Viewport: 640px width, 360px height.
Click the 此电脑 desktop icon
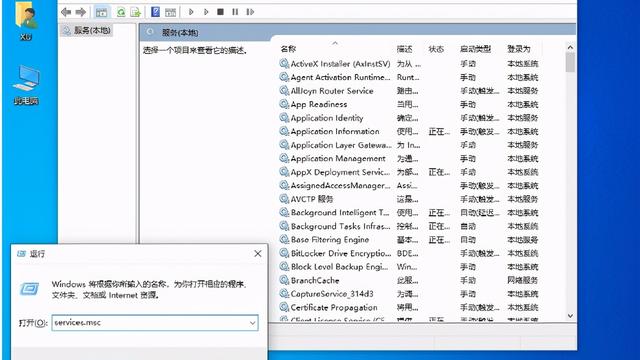click(x=26, y=85)
